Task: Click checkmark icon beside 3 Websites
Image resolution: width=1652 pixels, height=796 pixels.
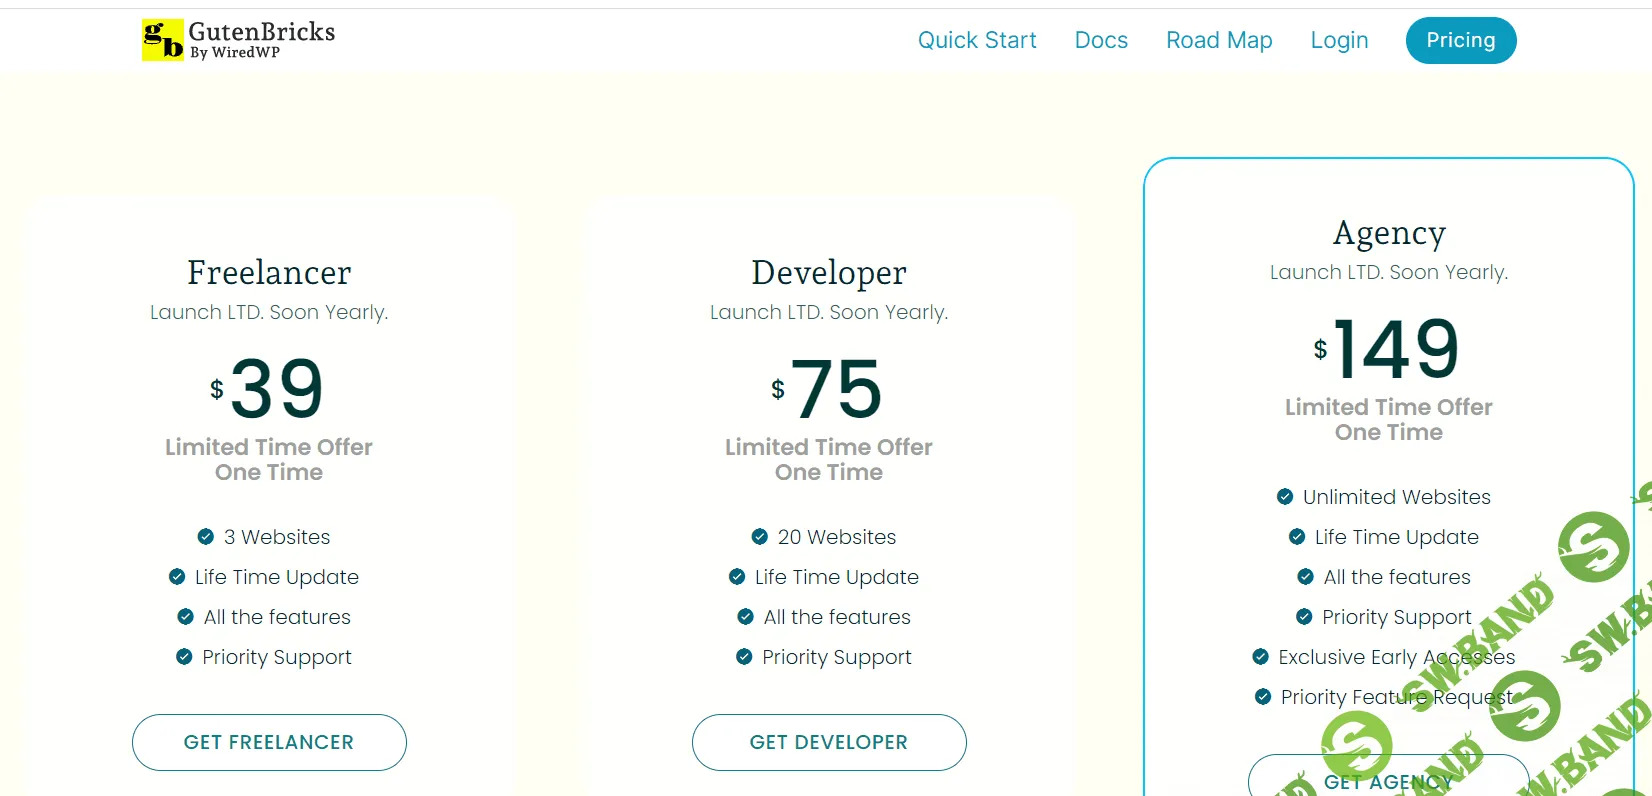Action: point(206,537)
